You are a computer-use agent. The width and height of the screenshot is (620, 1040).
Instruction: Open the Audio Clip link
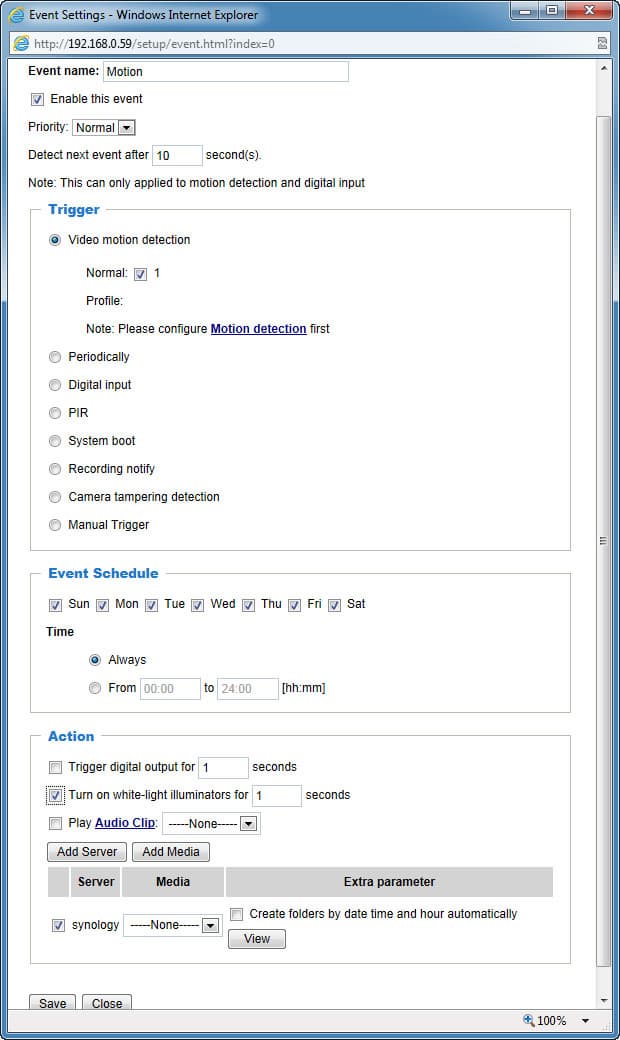(125, 824)
